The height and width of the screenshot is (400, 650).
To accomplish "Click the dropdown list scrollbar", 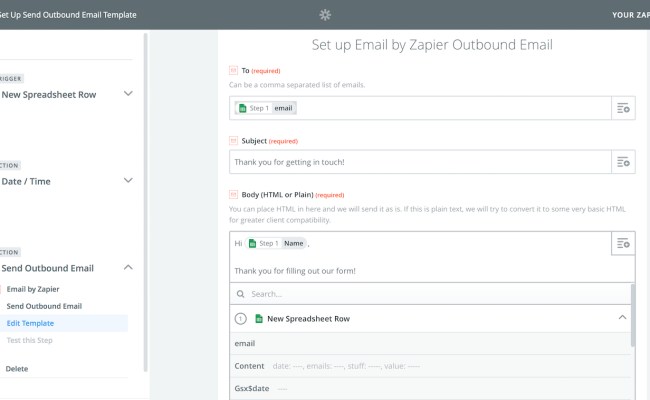I will (633, 315).
